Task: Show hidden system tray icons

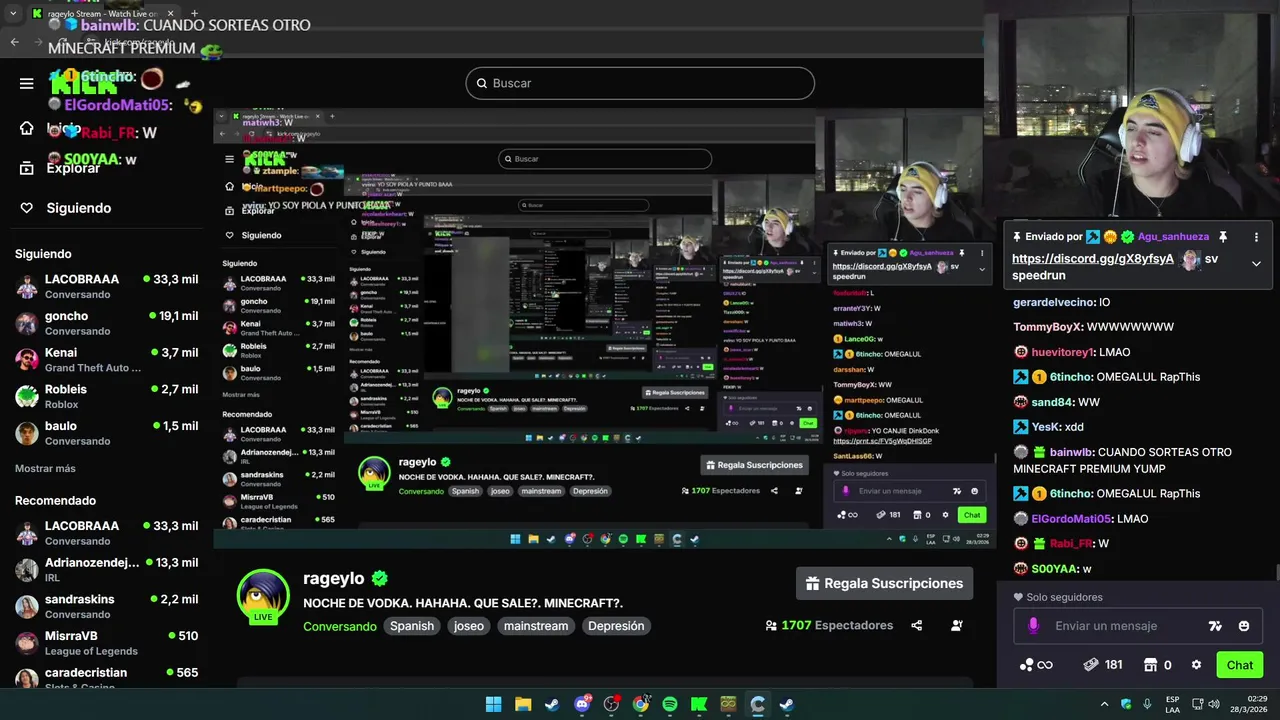Action: point(1107,704)
